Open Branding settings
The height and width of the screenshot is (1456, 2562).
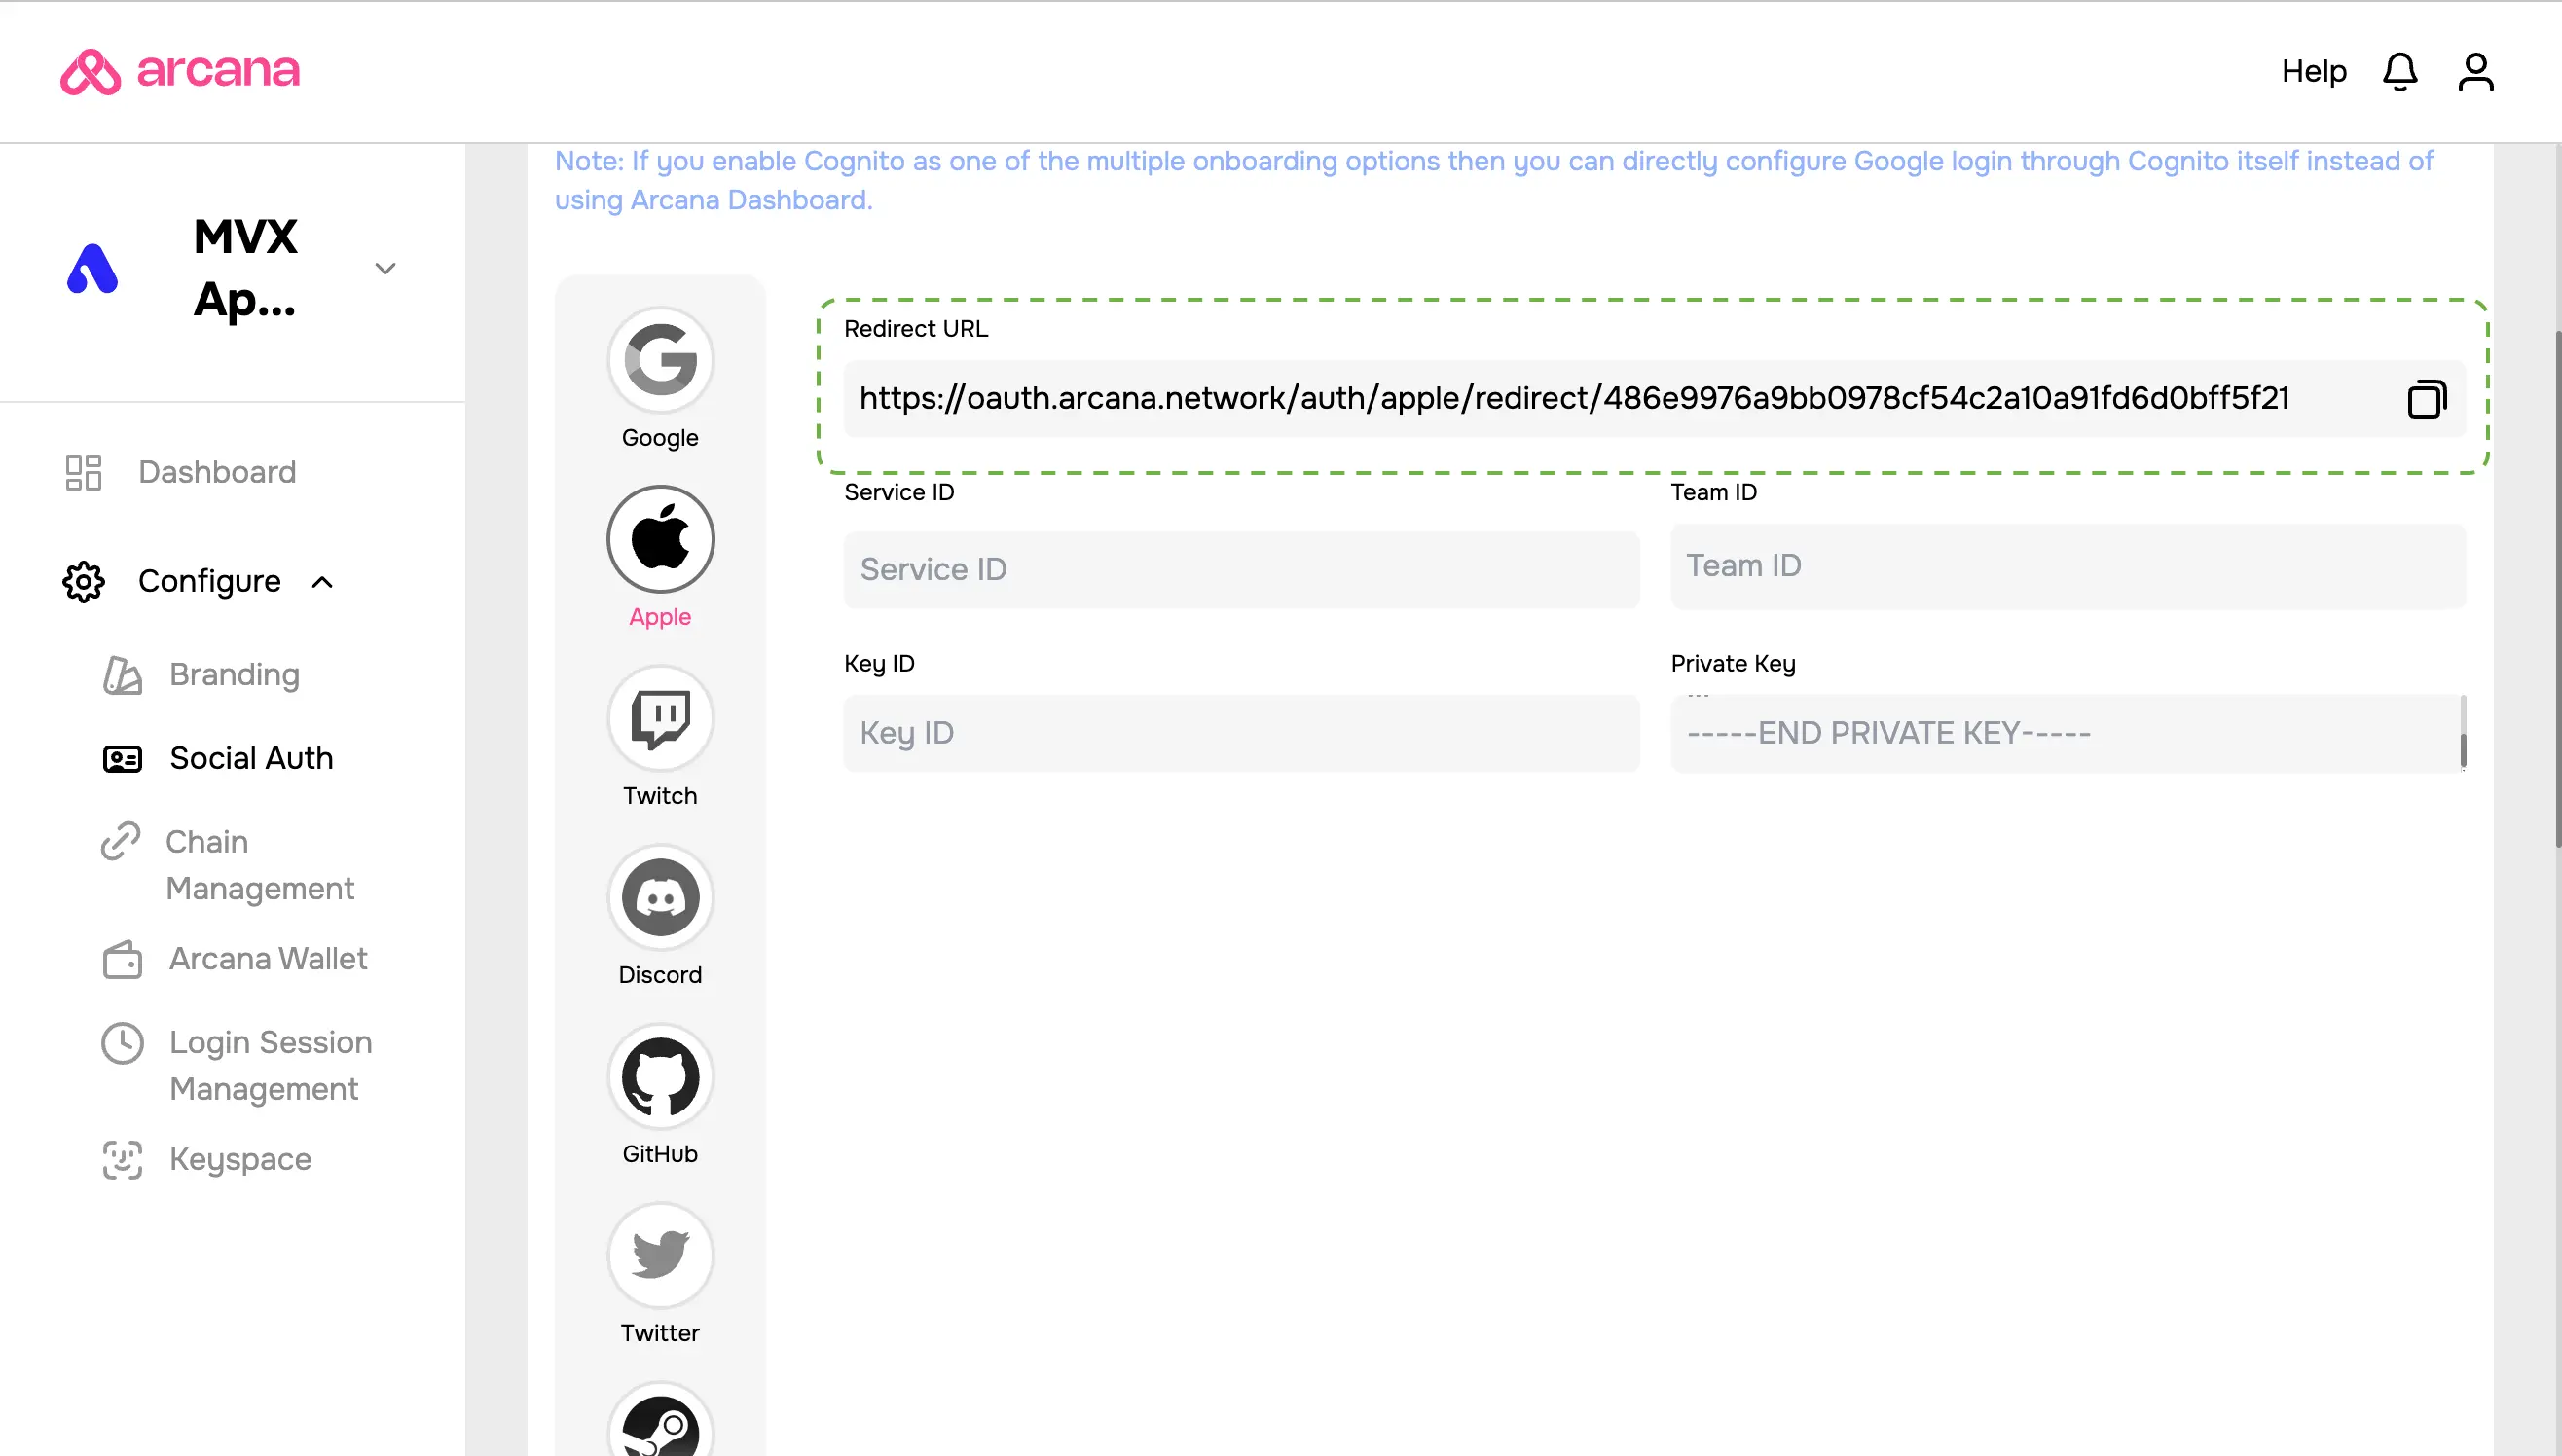click(234, 675)
